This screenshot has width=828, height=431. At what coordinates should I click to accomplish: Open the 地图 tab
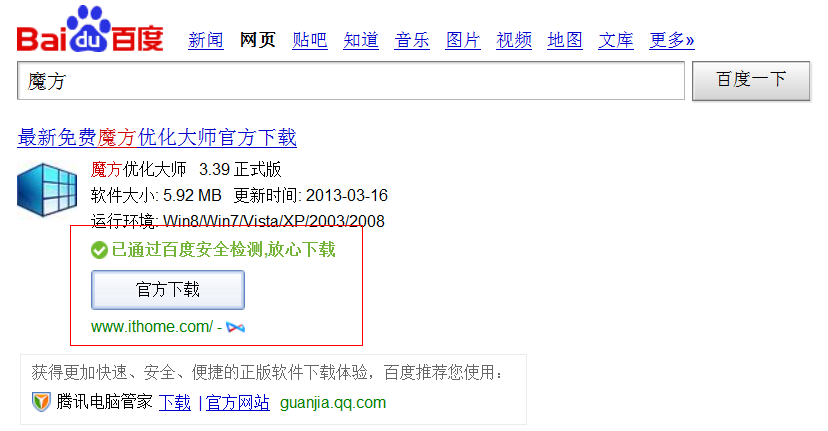[565, 40]
